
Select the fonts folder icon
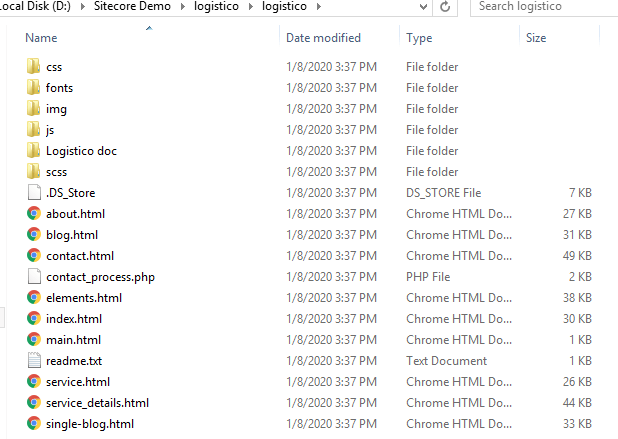34,88
